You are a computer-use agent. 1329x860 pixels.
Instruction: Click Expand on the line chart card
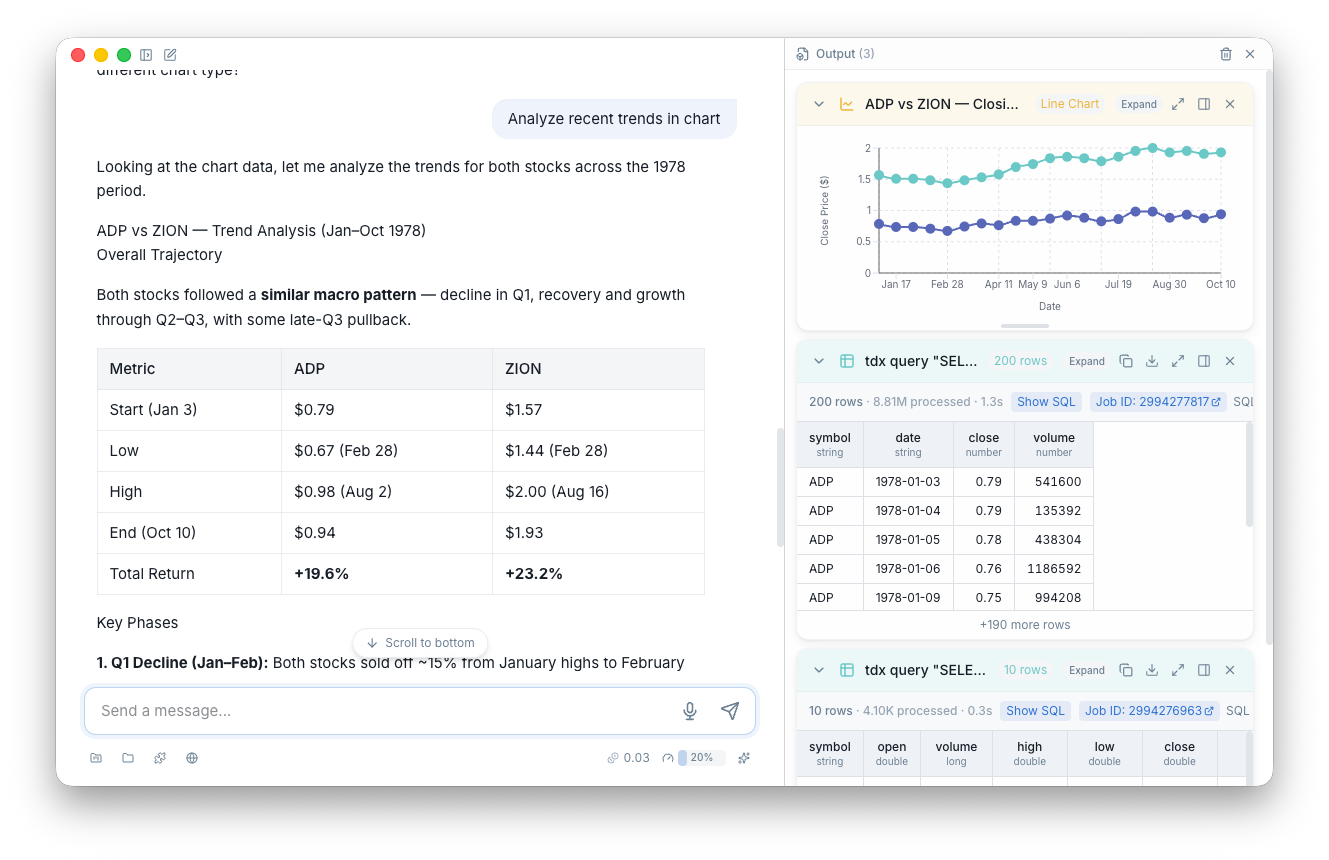pyautogui.click(x=1138, y=104)
